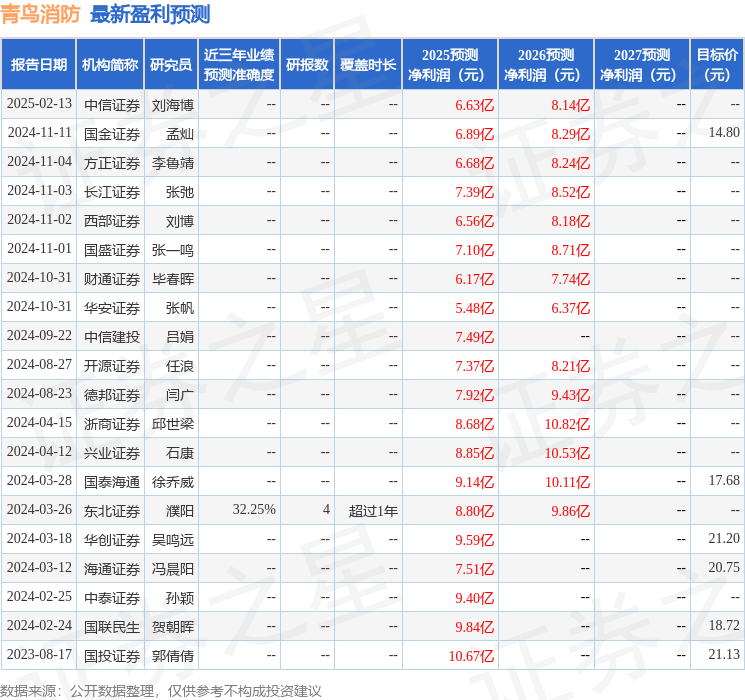Click target price 17.68
Viewport: 745px width, 700px height.
[724, 480]
